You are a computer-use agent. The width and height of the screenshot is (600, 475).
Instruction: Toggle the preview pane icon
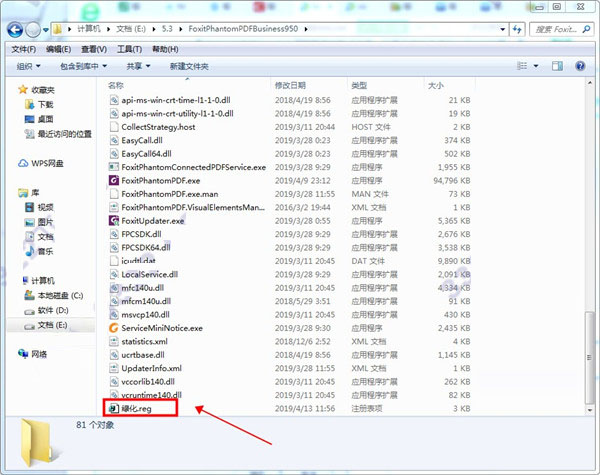557,66
